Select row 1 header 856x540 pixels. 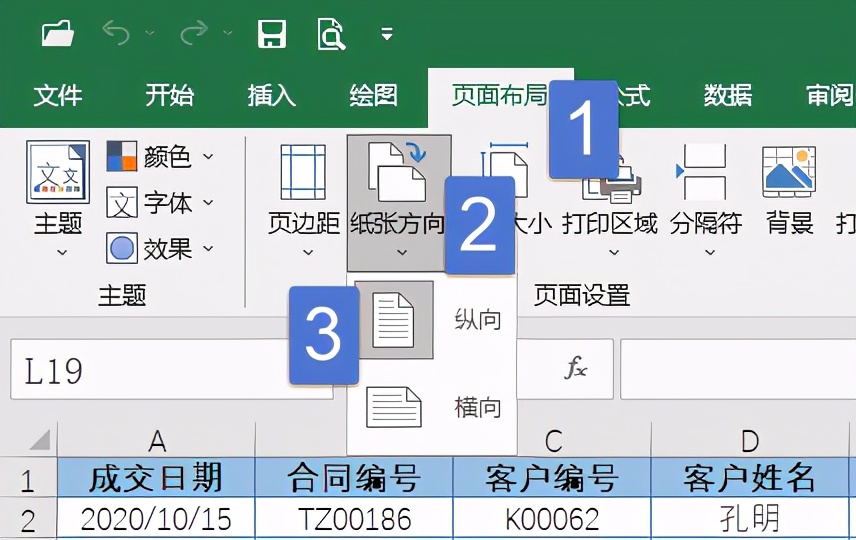[27, 479]
